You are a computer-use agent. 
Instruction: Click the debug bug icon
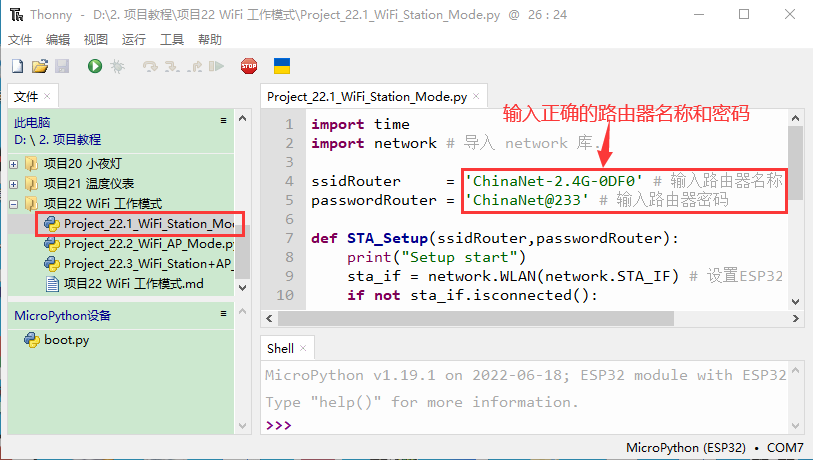[x=117, y=66]
